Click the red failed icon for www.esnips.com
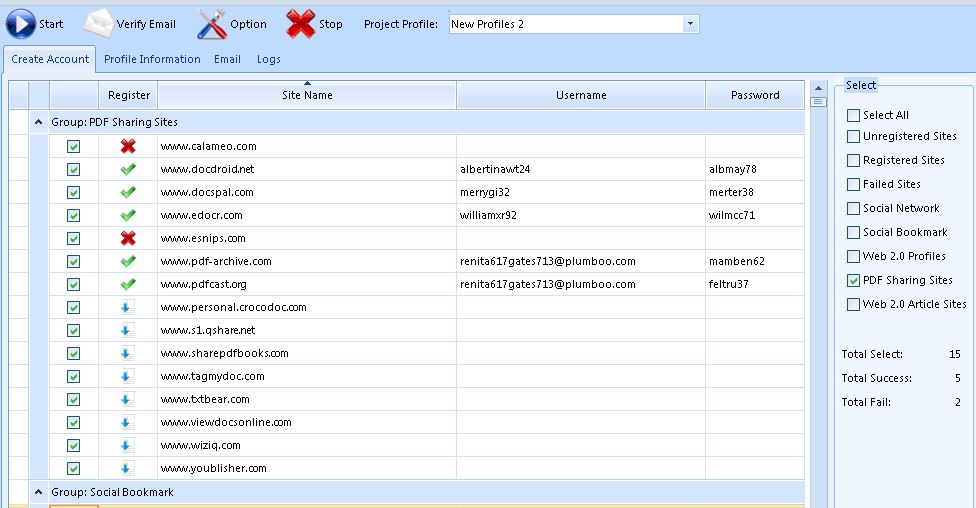 click(x=128, y=238)
